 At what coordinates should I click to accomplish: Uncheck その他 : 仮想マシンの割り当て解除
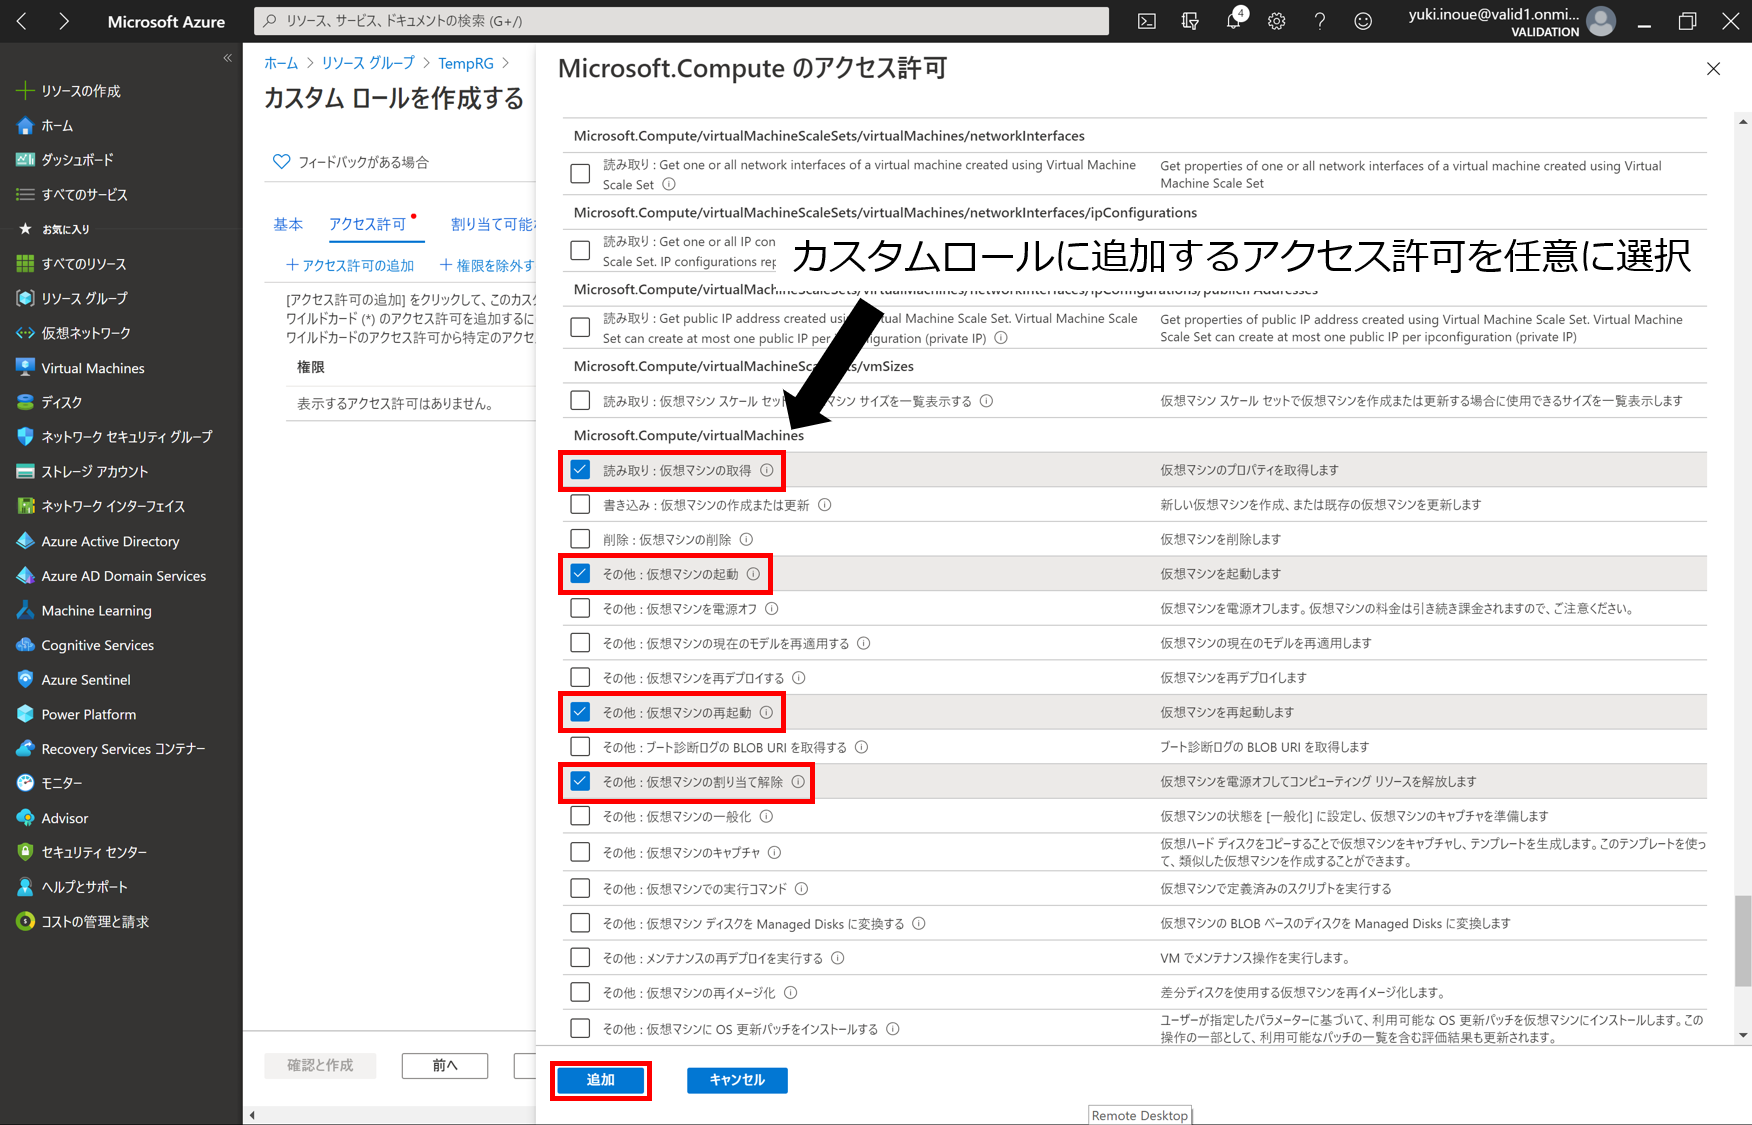point(580,781)
